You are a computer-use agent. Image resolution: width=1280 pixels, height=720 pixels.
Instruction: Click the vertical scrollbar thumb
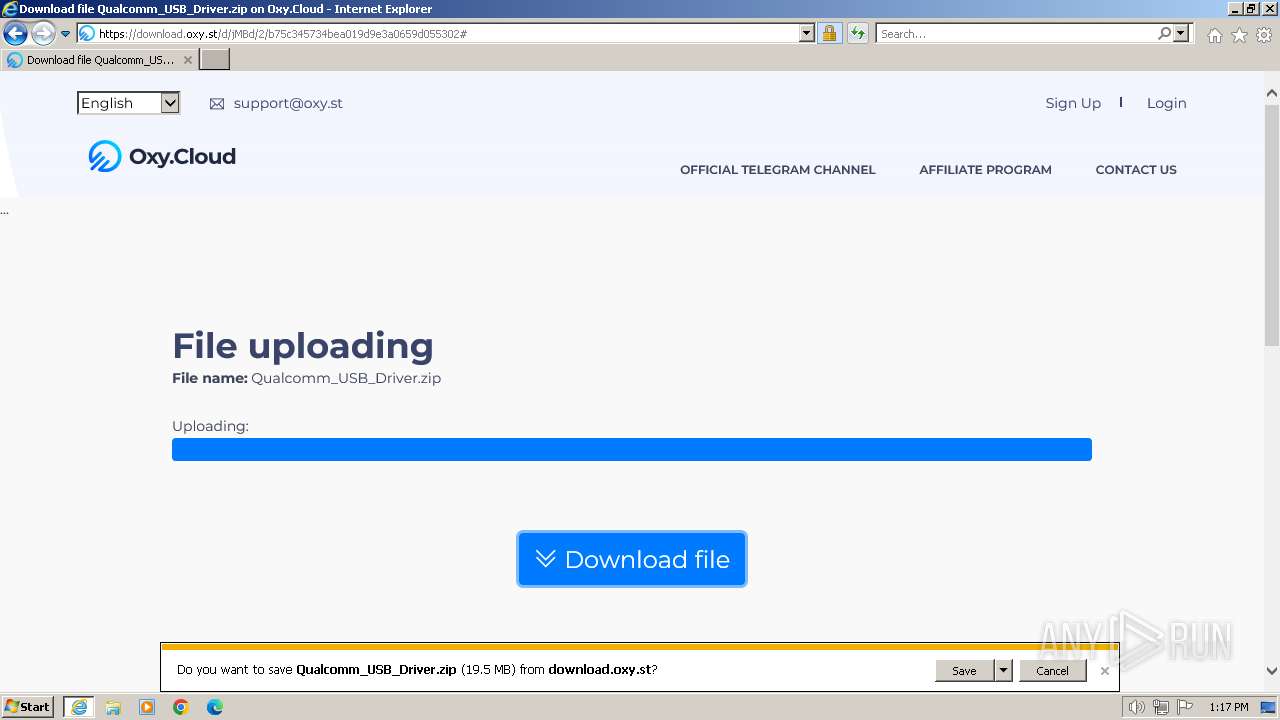(1271, 225)
